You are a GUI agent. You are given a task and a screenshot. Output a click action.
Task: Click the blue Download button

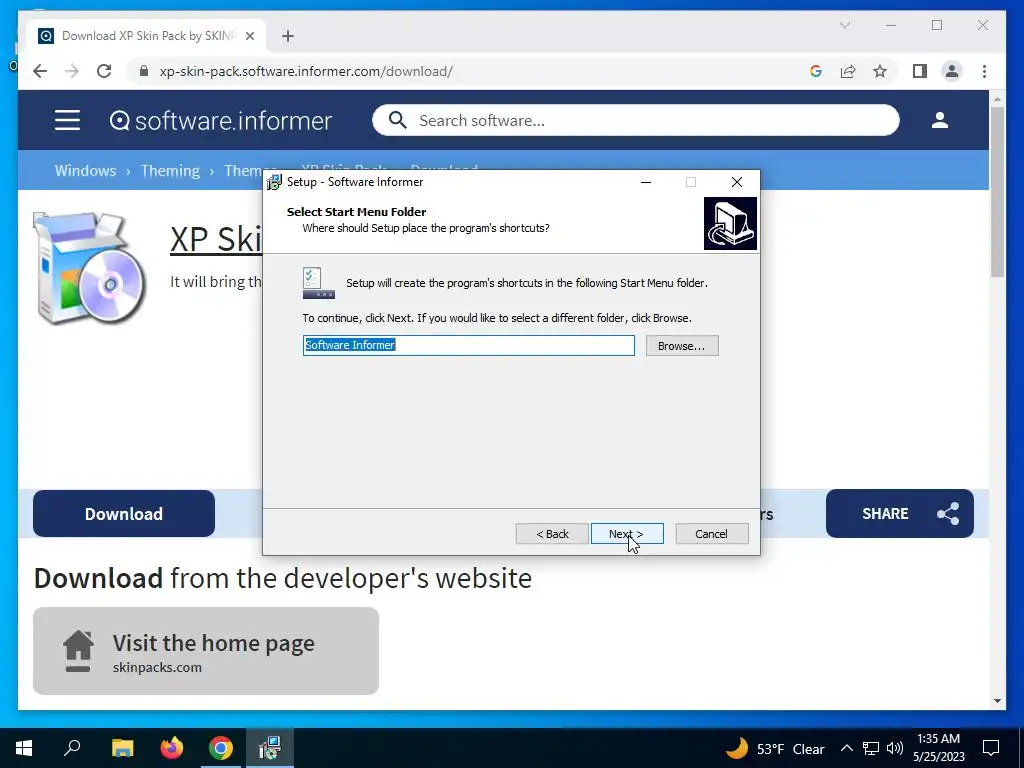123,513
